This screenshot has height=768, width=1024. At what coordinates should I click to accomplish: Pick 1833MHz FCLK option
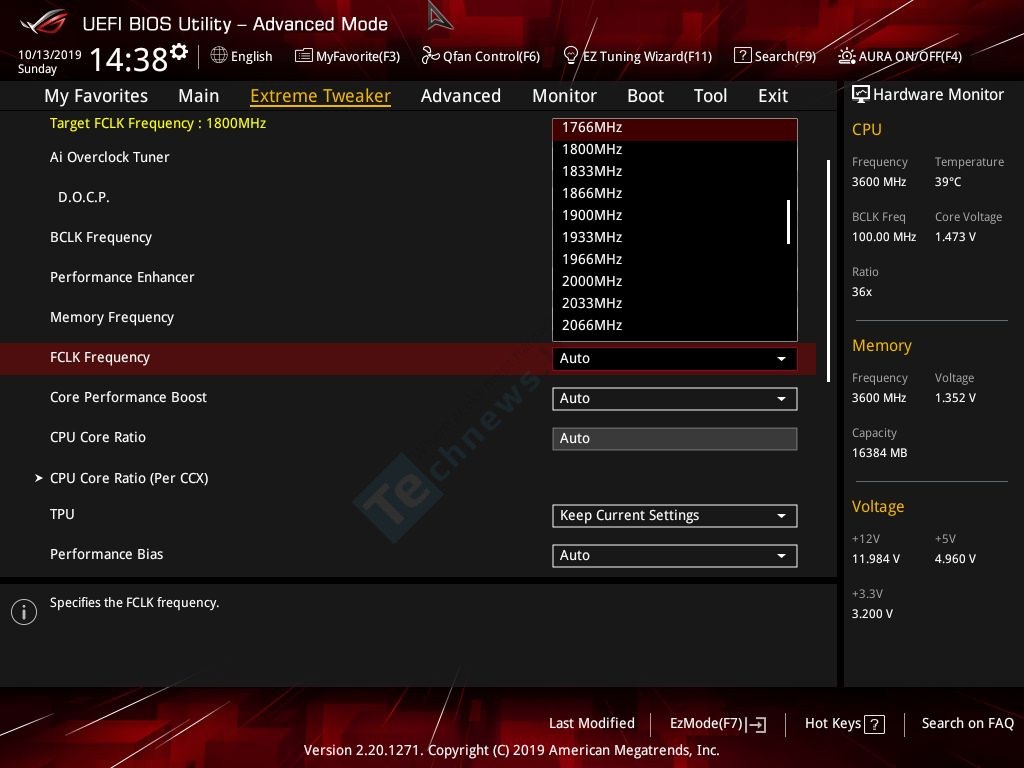675,172
